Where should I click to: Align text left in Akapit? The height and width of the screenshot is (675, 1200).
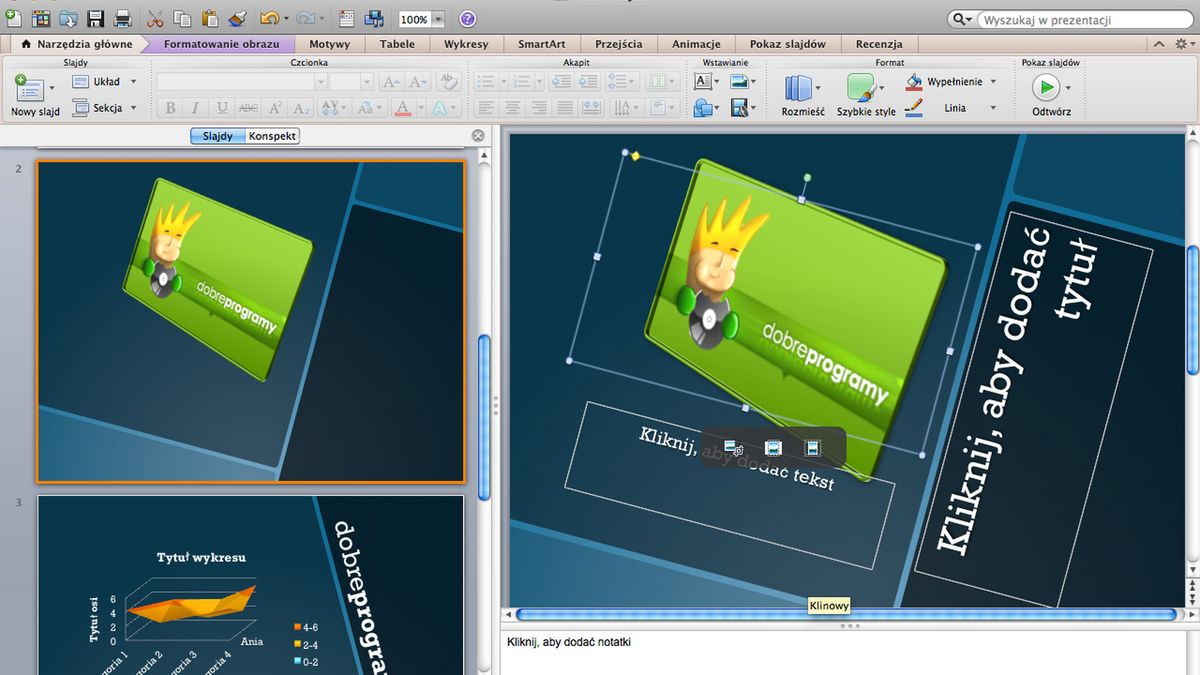(x=486, y=108)
